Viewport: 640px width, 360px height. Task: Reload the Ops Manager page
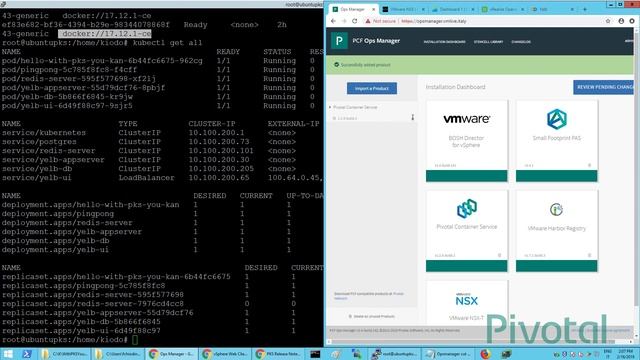(355, 21)
